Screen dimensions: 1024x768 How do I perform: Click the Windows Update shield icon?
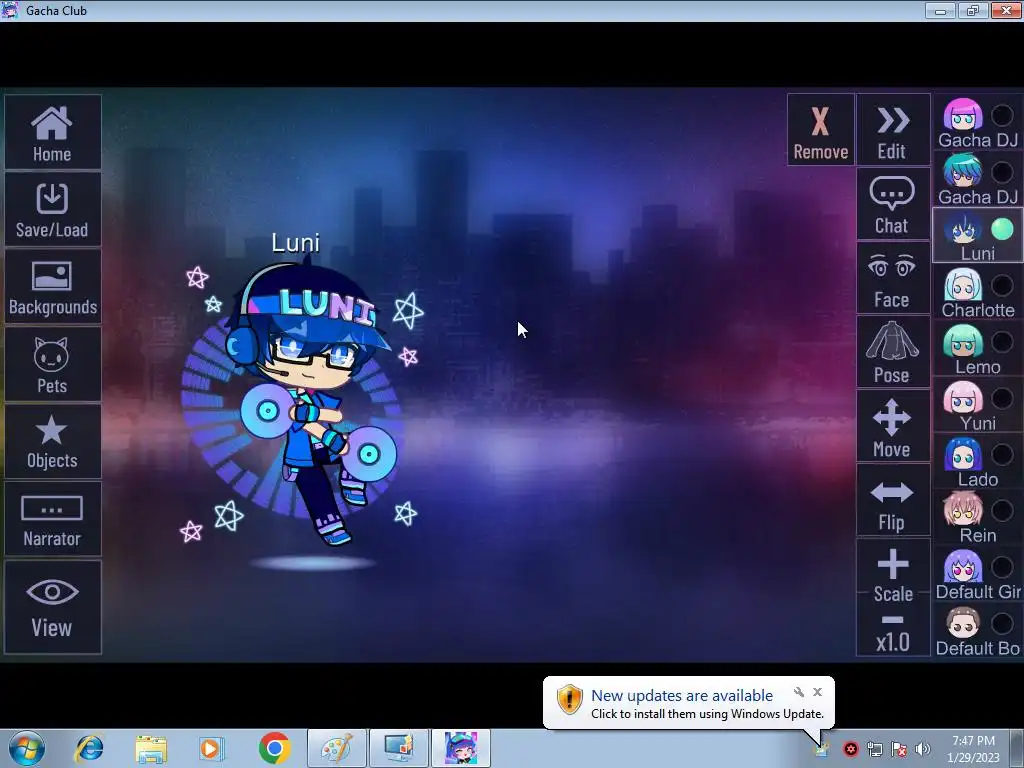[x=569, y=699]
